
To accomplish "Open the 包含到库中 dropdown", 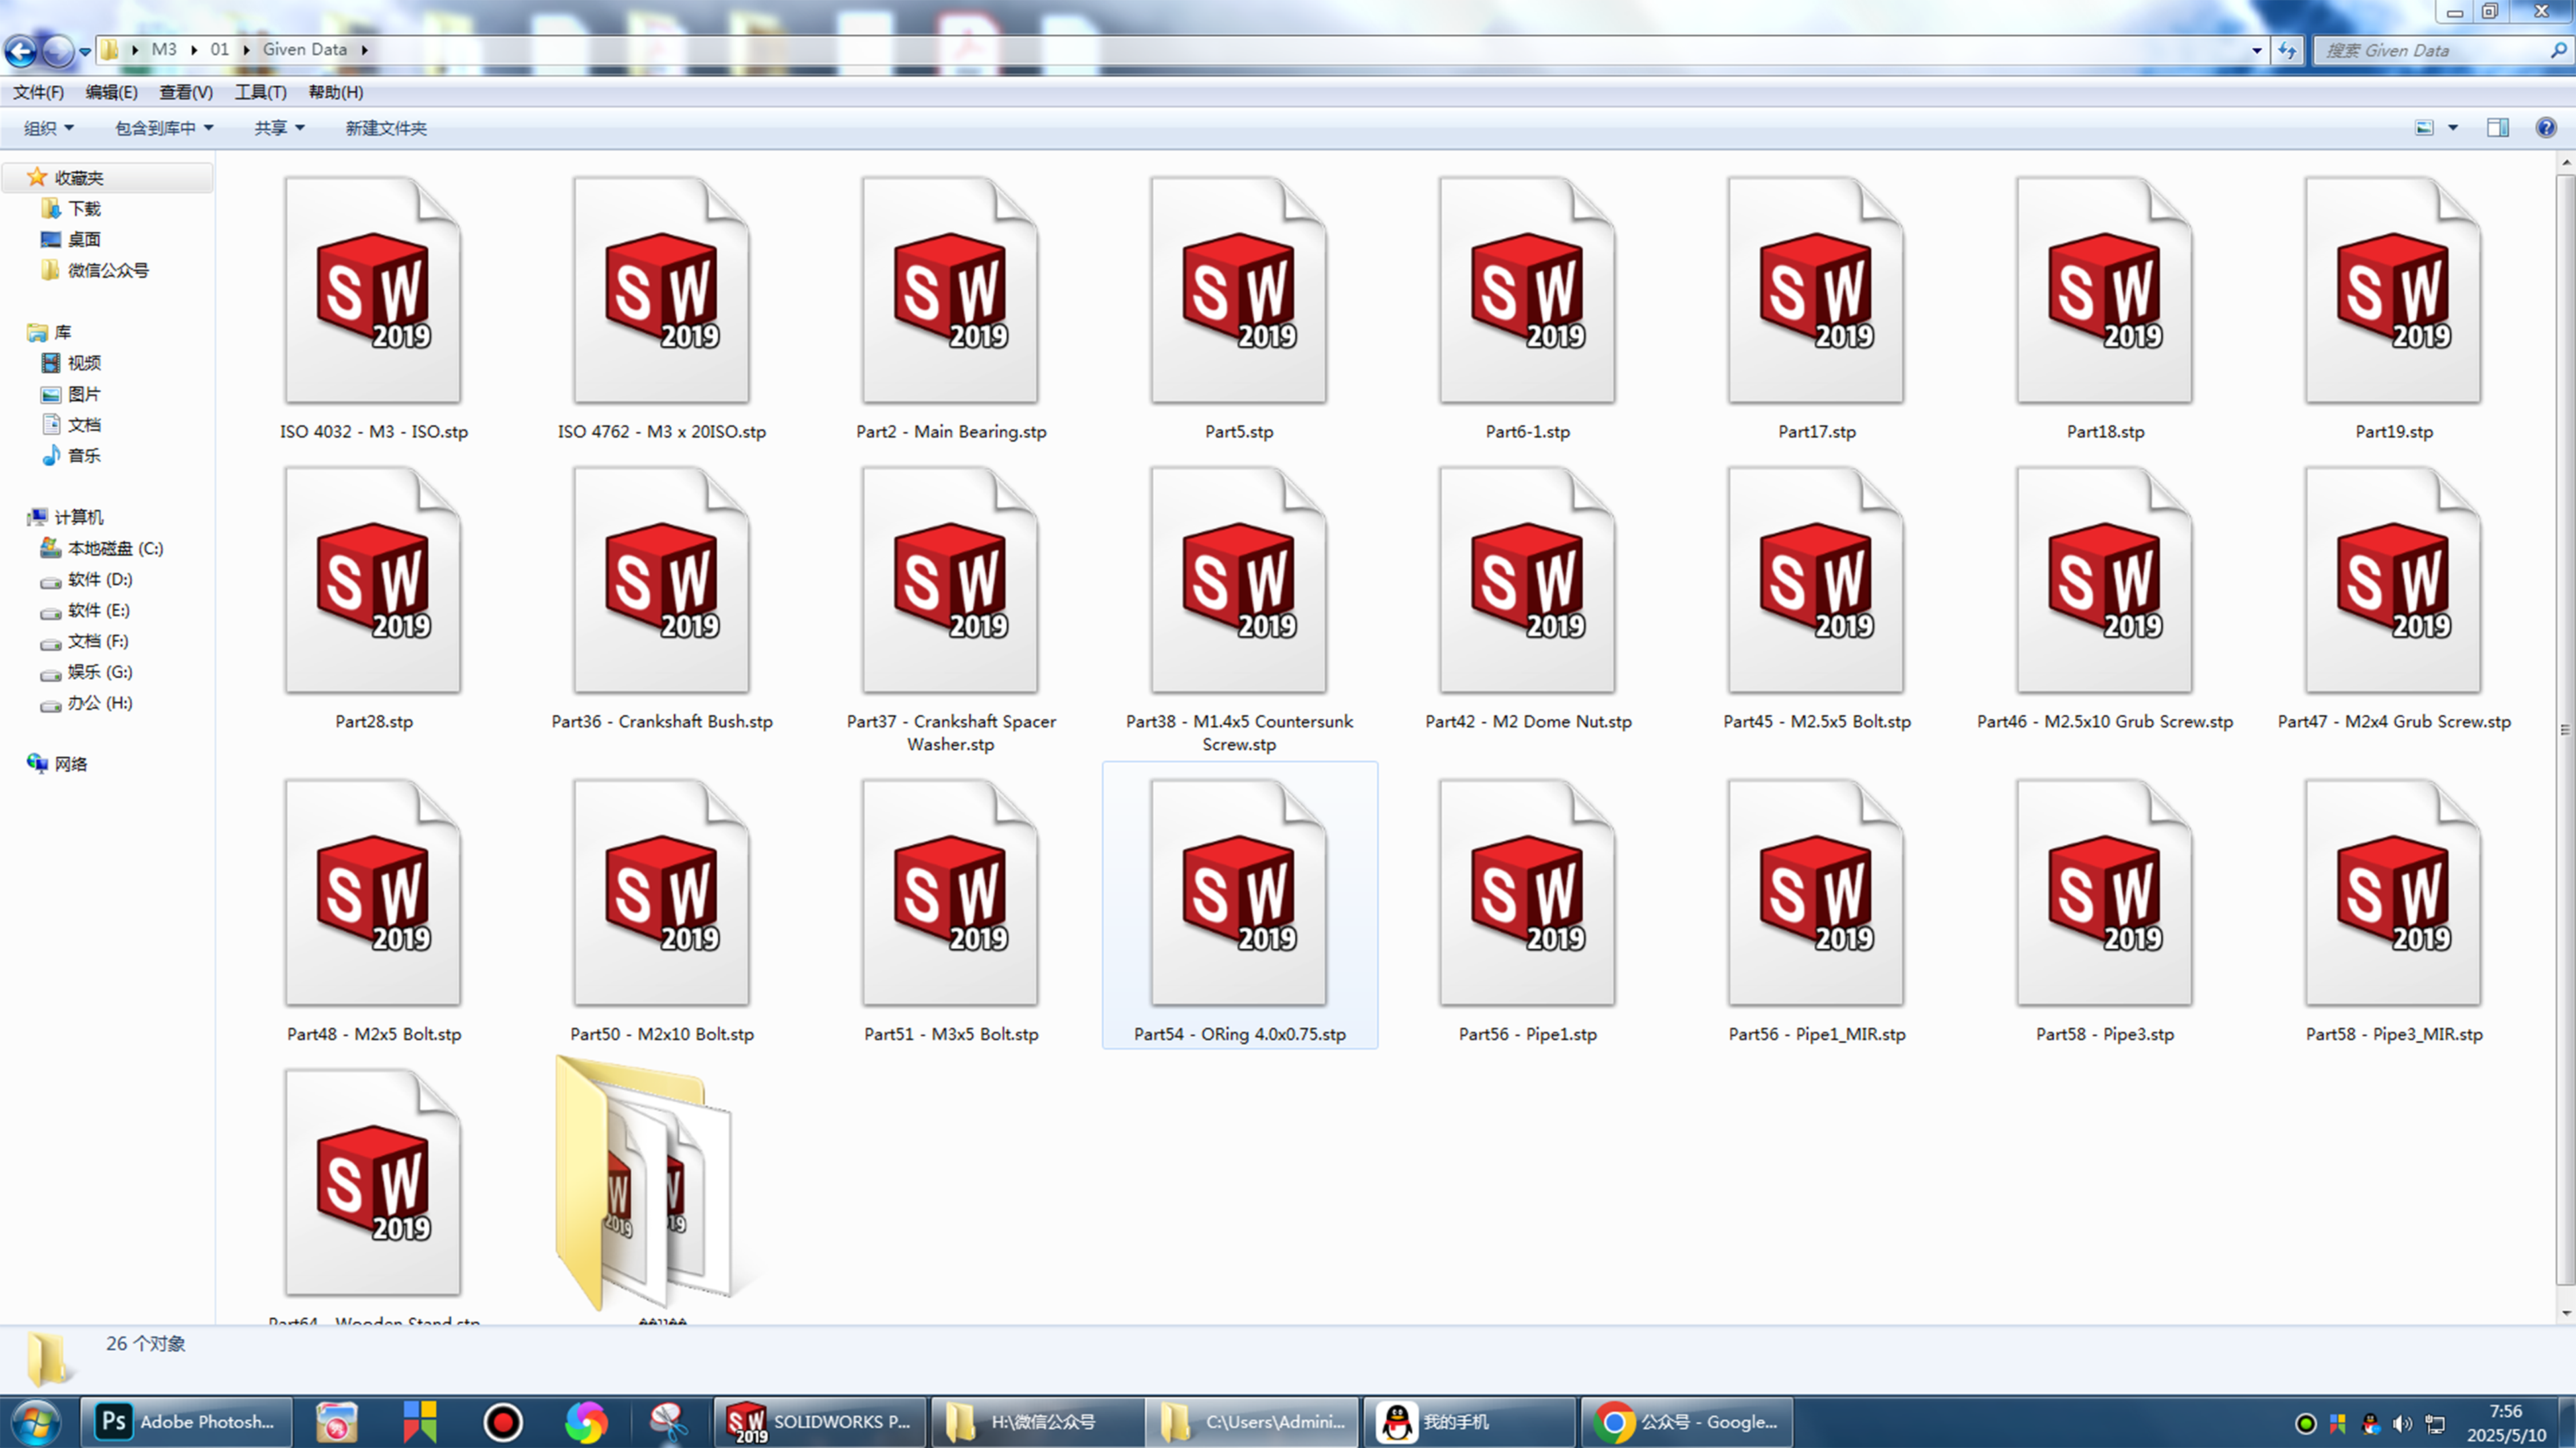I will coord(164,128).
